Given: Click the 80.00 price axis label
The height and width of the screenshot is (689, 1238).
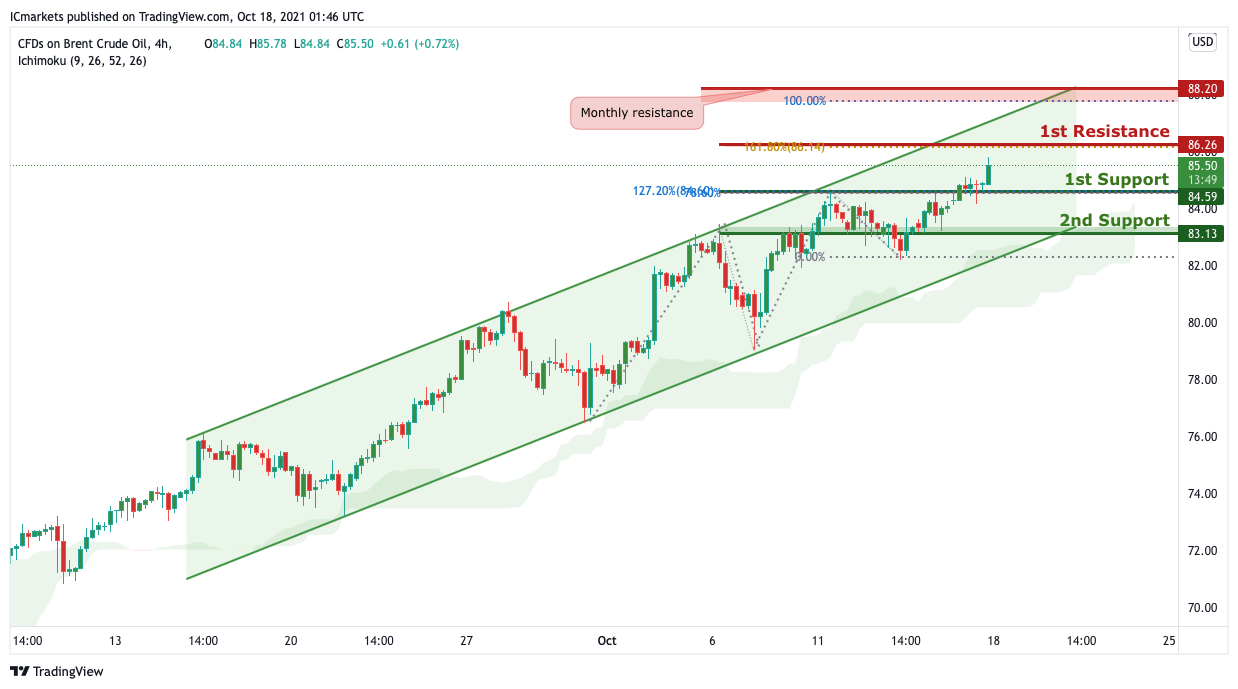Looking at the screenshot, I should tap(1200, 323).
